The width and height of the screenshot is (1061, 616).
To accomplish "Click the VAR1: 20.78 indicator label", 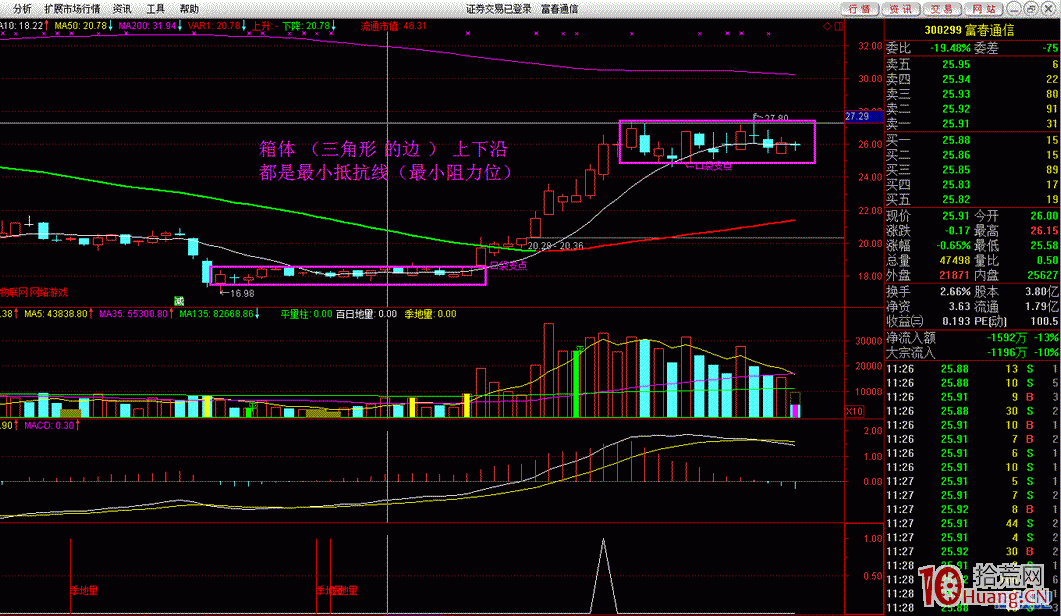I will click(x=217, y=26).
